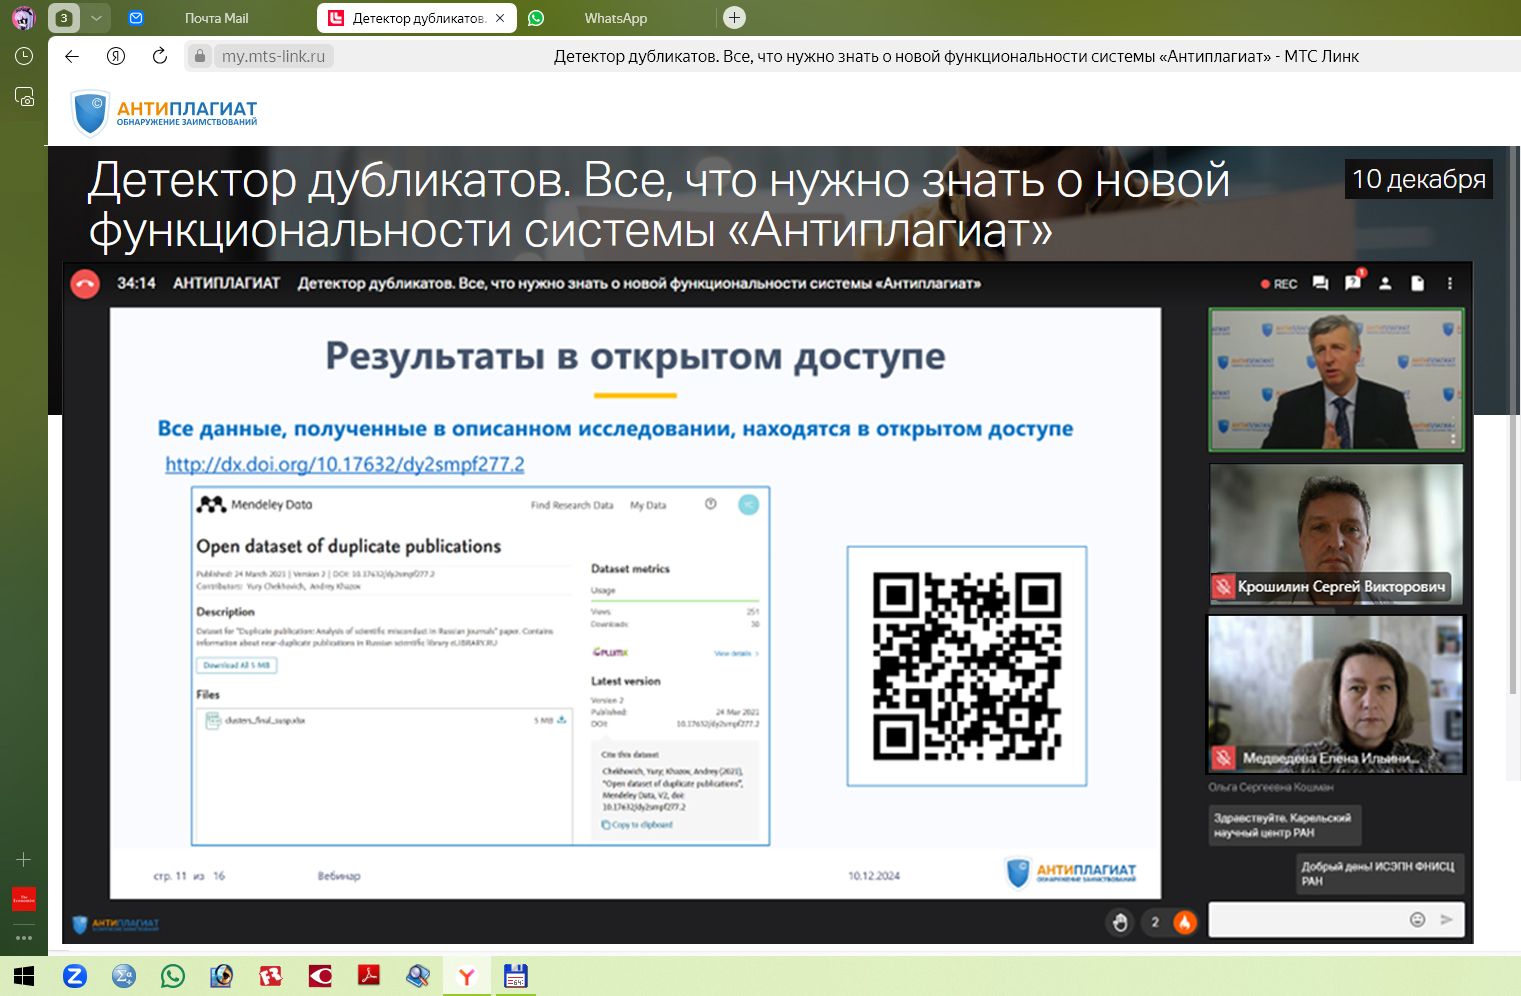
Task: Select the main speaker video thumbnail
Action: click(x=1336, y=380)
